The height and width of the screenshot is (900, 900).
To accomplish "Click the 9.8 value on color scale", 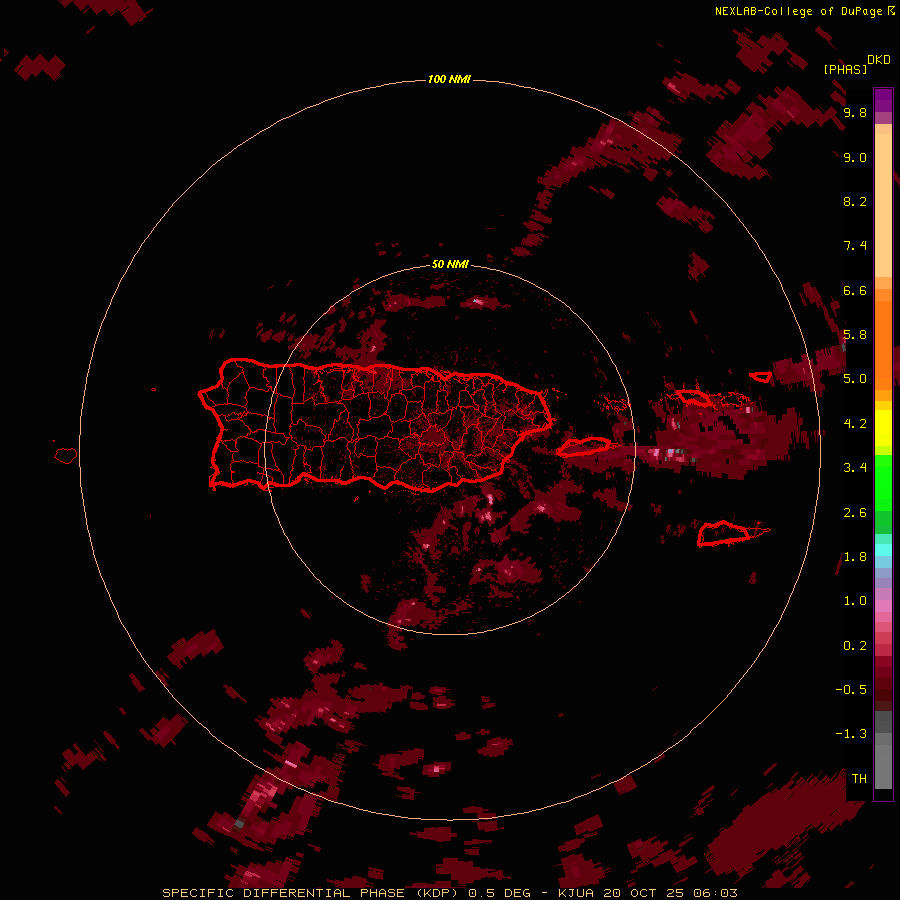I will pyautogui.click(x=855, y=112).
